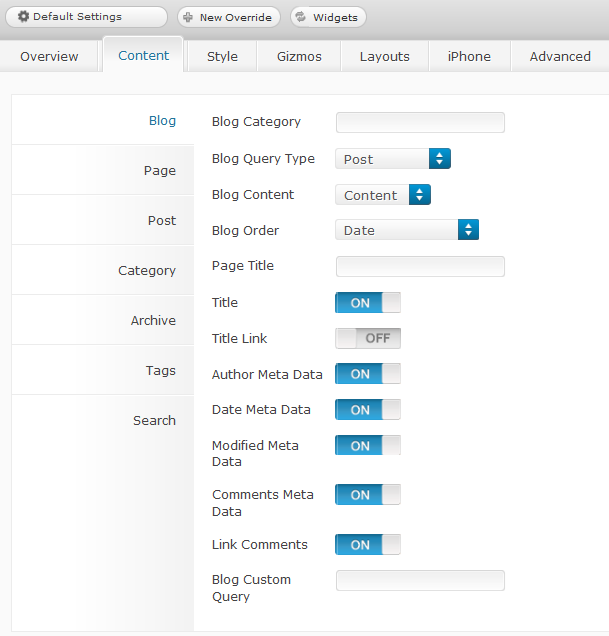Screen dimensions: 609x636
Task: Open the Widgets button
Action: coord(328,17)
